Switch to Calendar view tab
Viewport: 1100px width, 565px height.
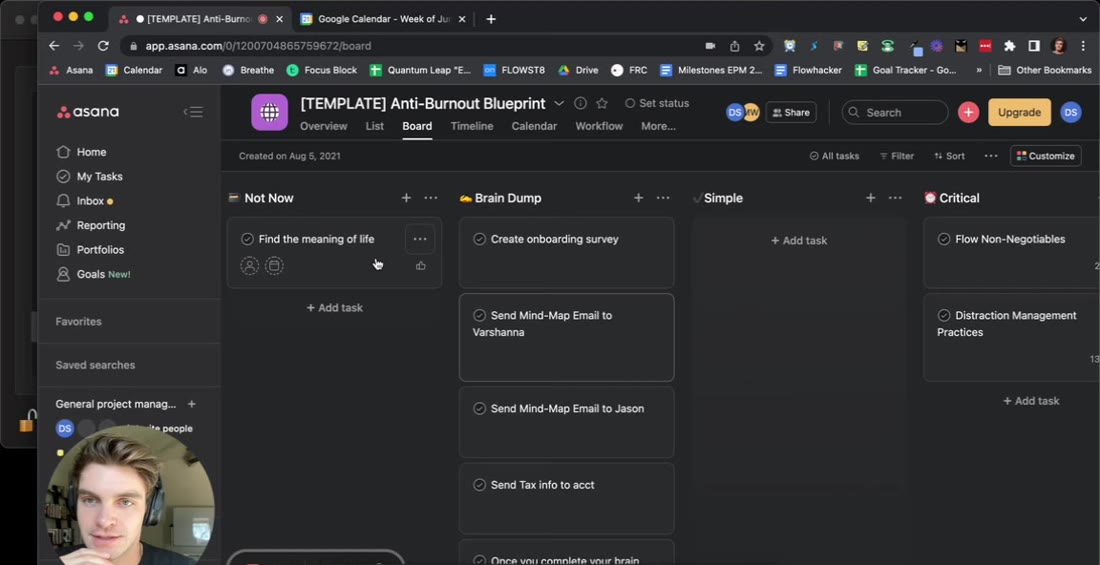click(534, 126)
